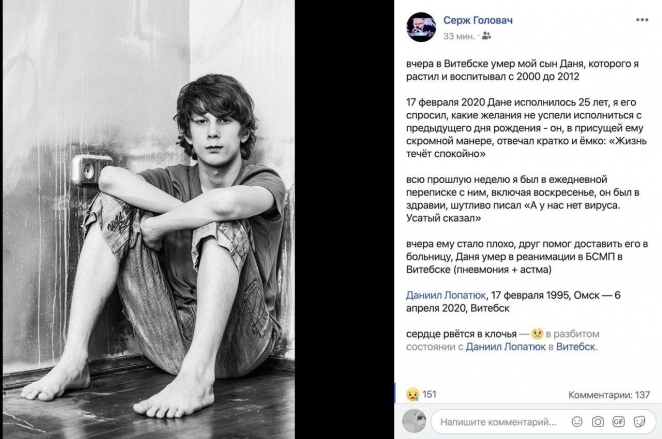Click the feeling emoji in the status line

coord(538,333)
